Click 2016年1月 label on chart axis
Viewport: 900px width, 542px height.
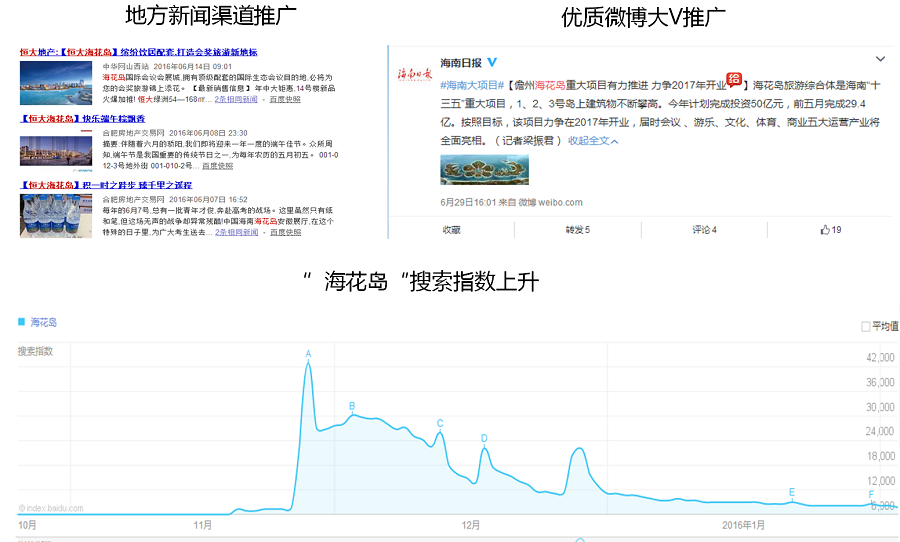tap(743, 525)
